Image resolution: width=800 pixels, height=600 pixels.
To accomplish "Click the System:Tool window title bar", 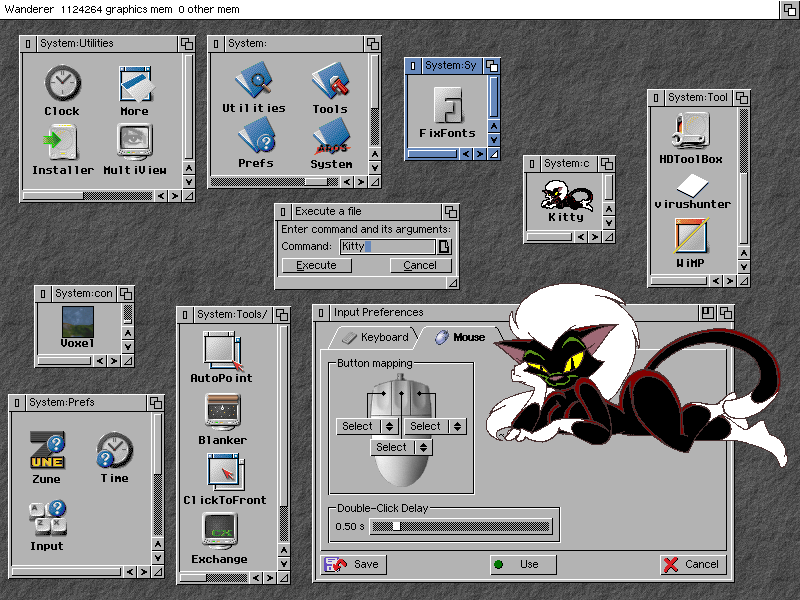I will [698, 97].
